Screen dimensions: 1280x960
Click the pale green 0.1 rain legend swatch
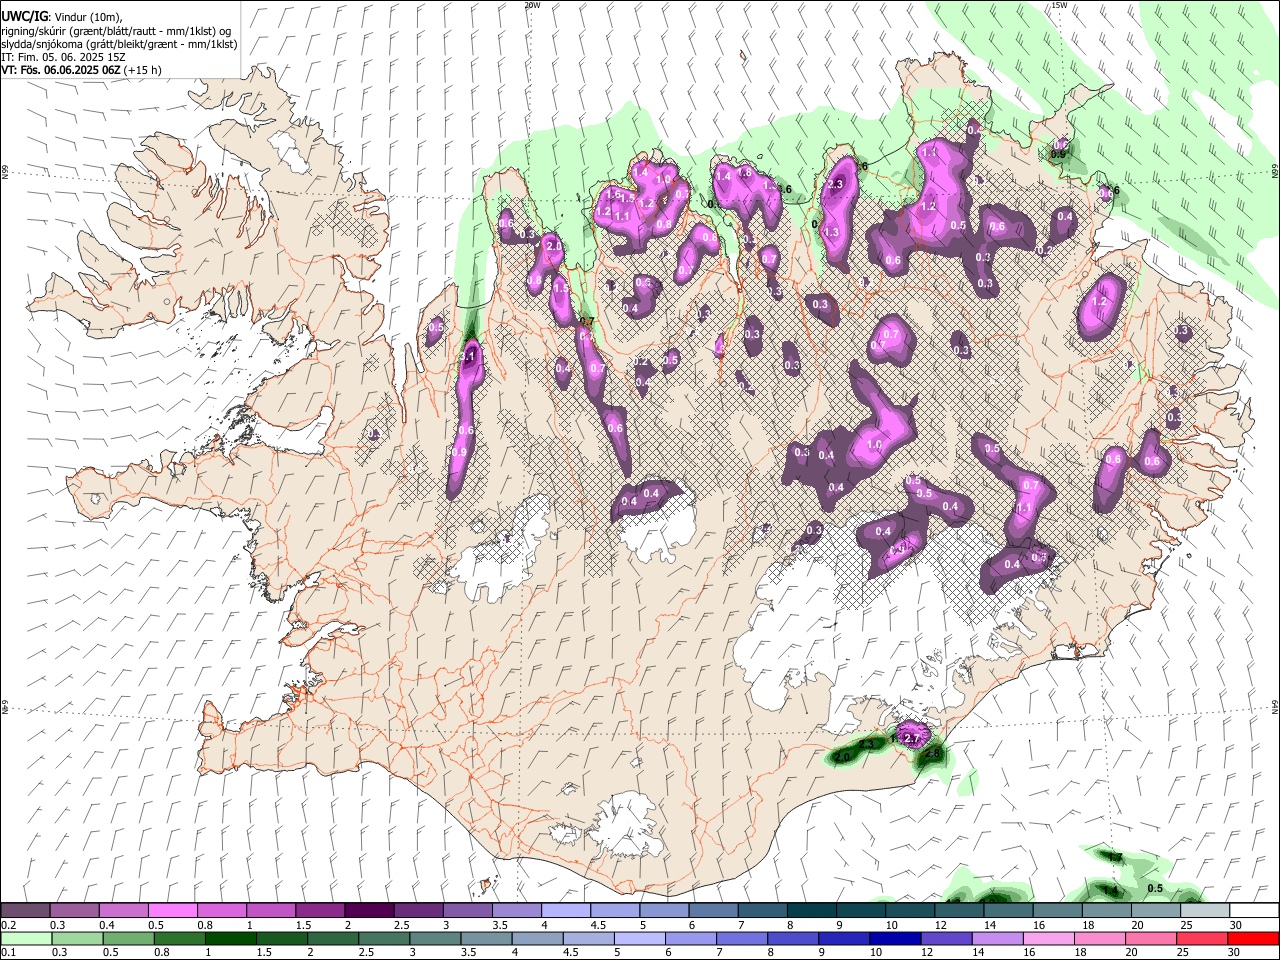point(25,939)
